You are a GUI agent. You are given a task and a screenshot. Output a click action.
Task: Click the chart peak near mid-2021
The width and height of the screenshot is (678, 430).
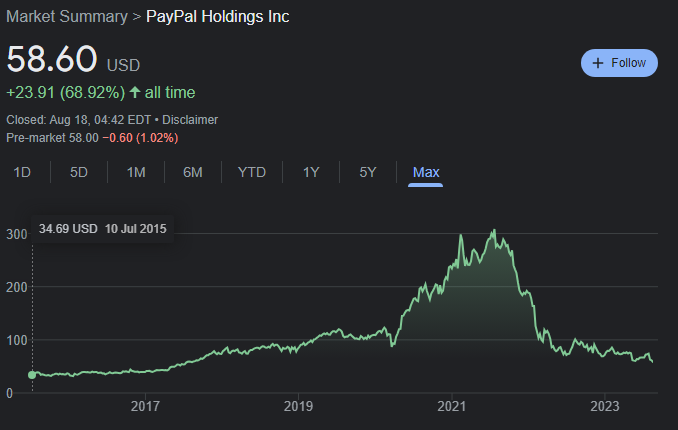(x=494, y=231)
